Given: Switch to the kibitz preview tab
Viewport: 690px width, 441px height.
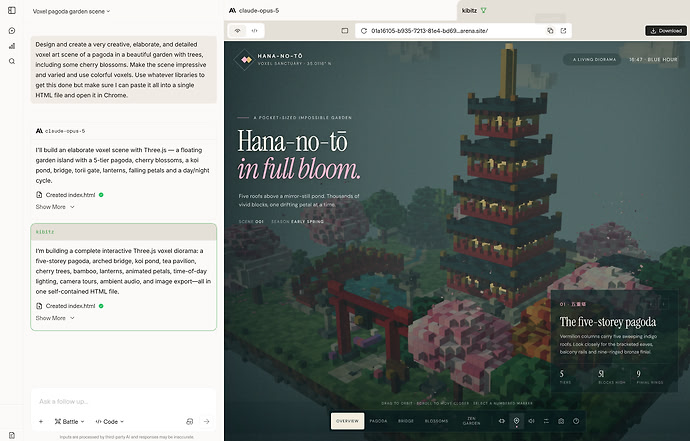Looking at the screenshot, I should [x=473, y=11].
